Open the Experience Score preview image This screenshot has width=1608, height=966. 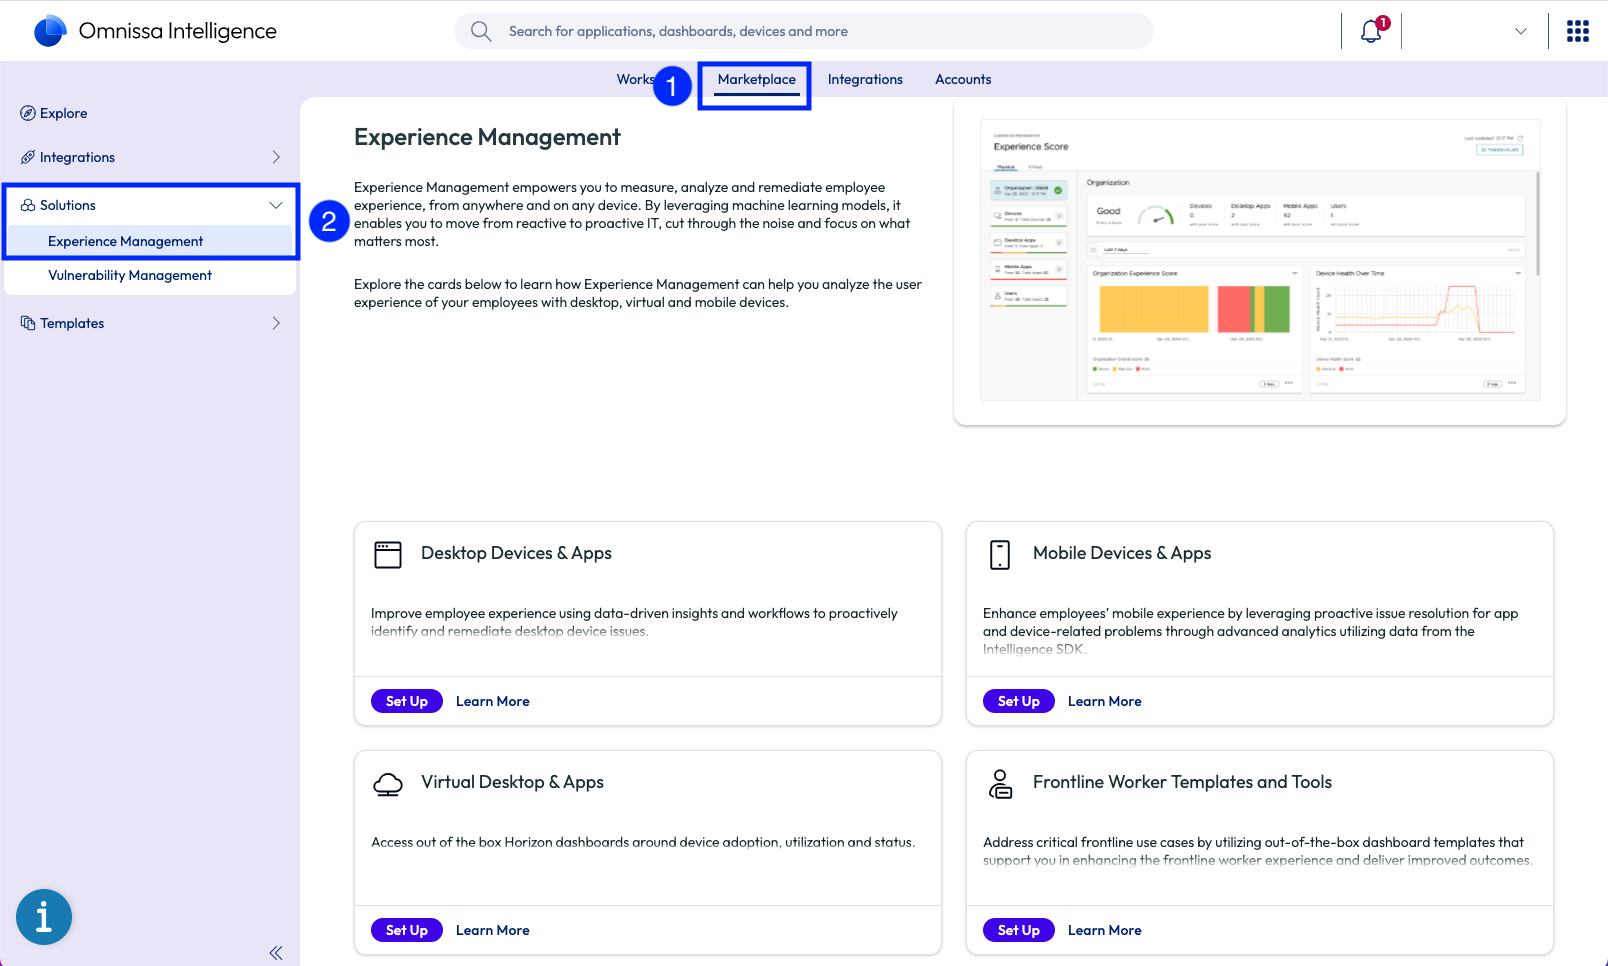(1260, 261)
